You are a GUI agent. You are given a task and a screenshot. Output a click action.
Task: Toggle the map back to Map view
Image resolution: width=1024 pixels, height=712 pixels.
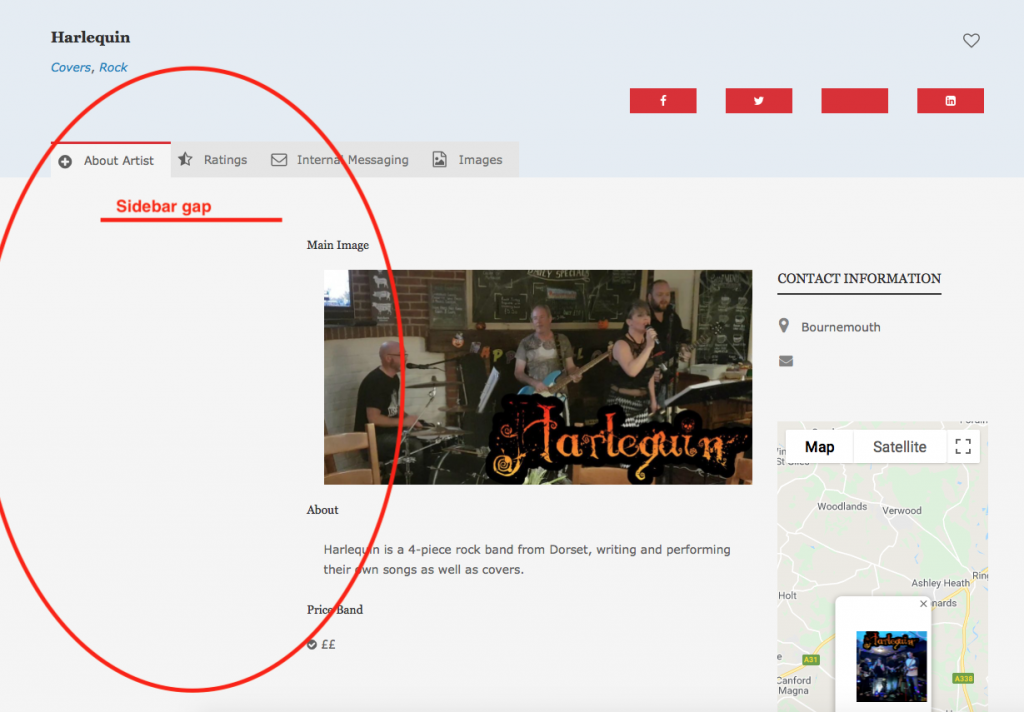coord(819,446)
